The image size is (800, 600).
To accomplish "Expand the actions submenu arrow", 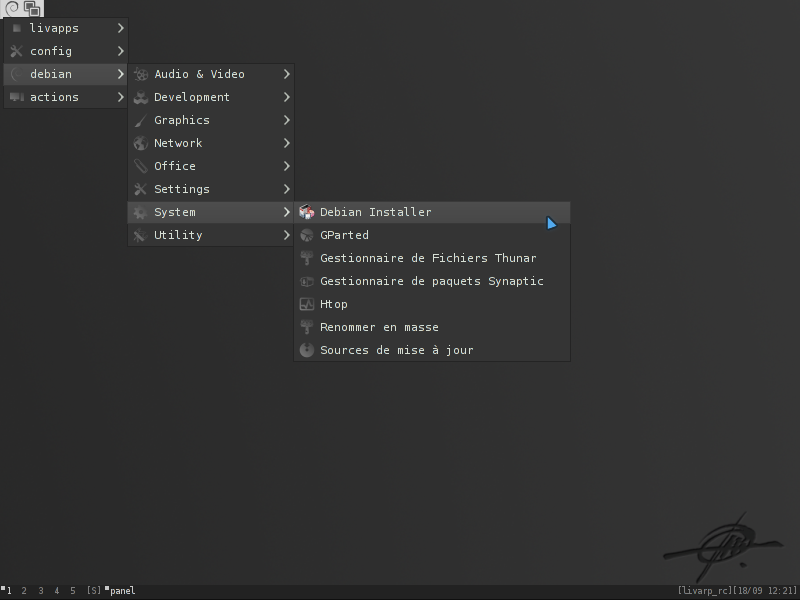I will click(x=120, y=97).
